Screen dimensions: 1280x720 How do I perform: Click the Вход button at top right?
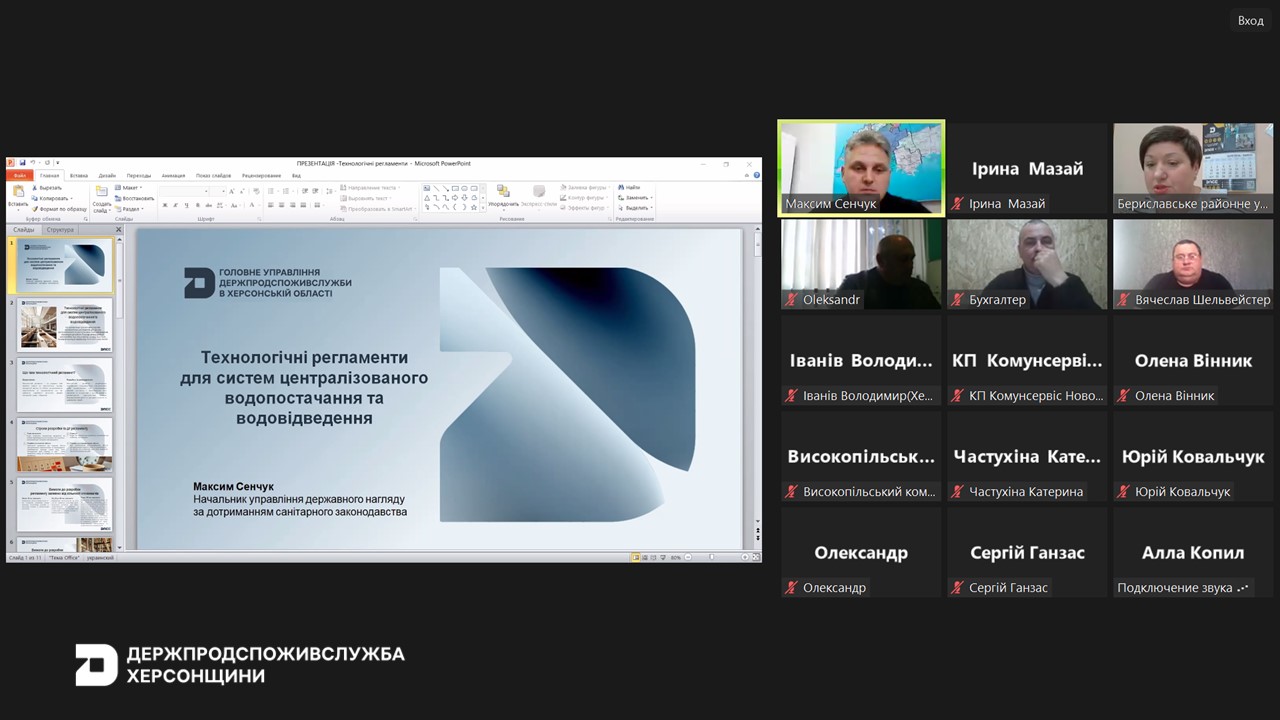tap(1250, 21)
